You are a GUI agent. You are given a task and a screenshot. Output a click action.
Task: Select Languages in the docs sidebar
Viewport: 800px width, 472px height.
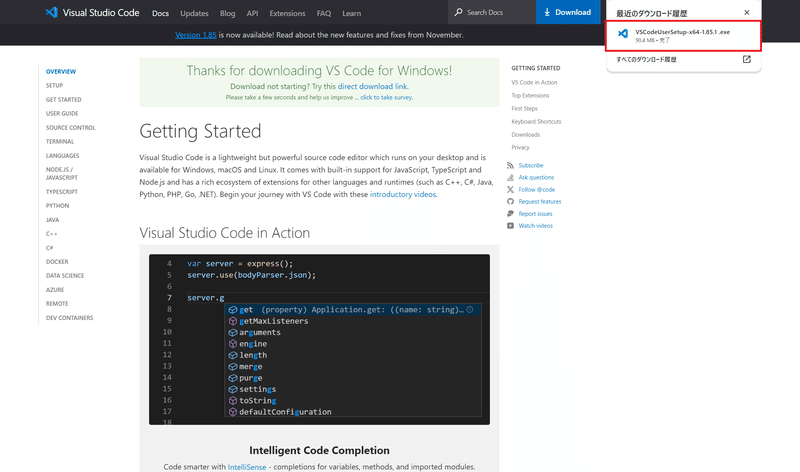[63, 156]
